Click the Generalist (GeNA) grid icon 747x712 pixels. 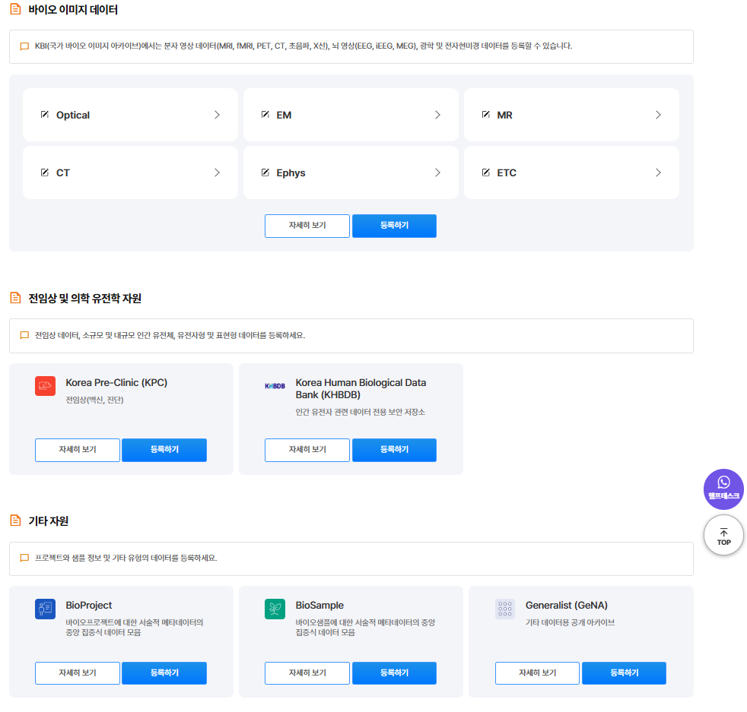pyautogui.click(x=505, y=609)
